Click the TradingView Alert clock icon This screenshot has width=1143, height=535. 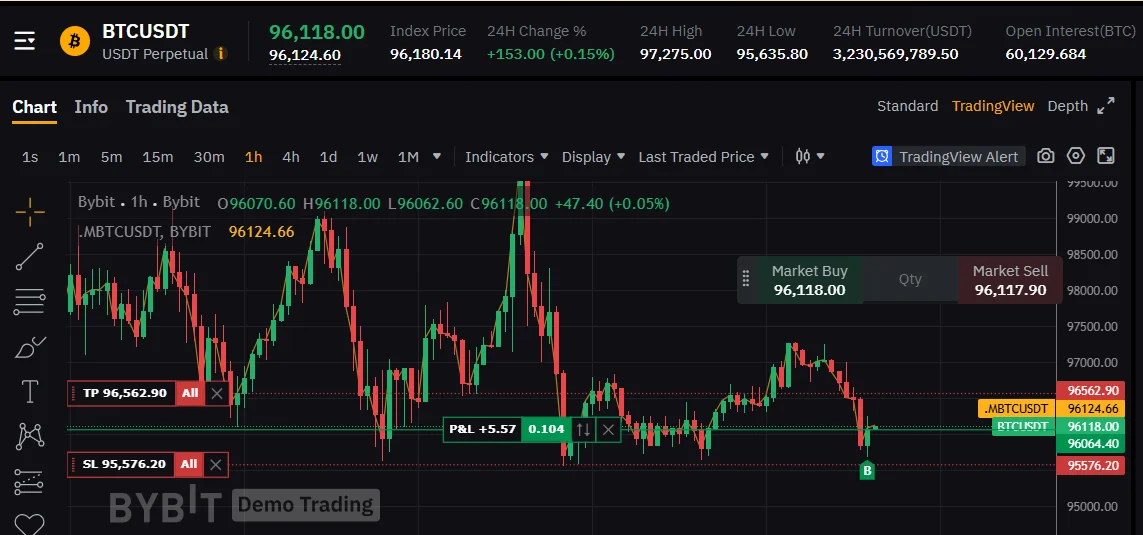tap(883, 156)
